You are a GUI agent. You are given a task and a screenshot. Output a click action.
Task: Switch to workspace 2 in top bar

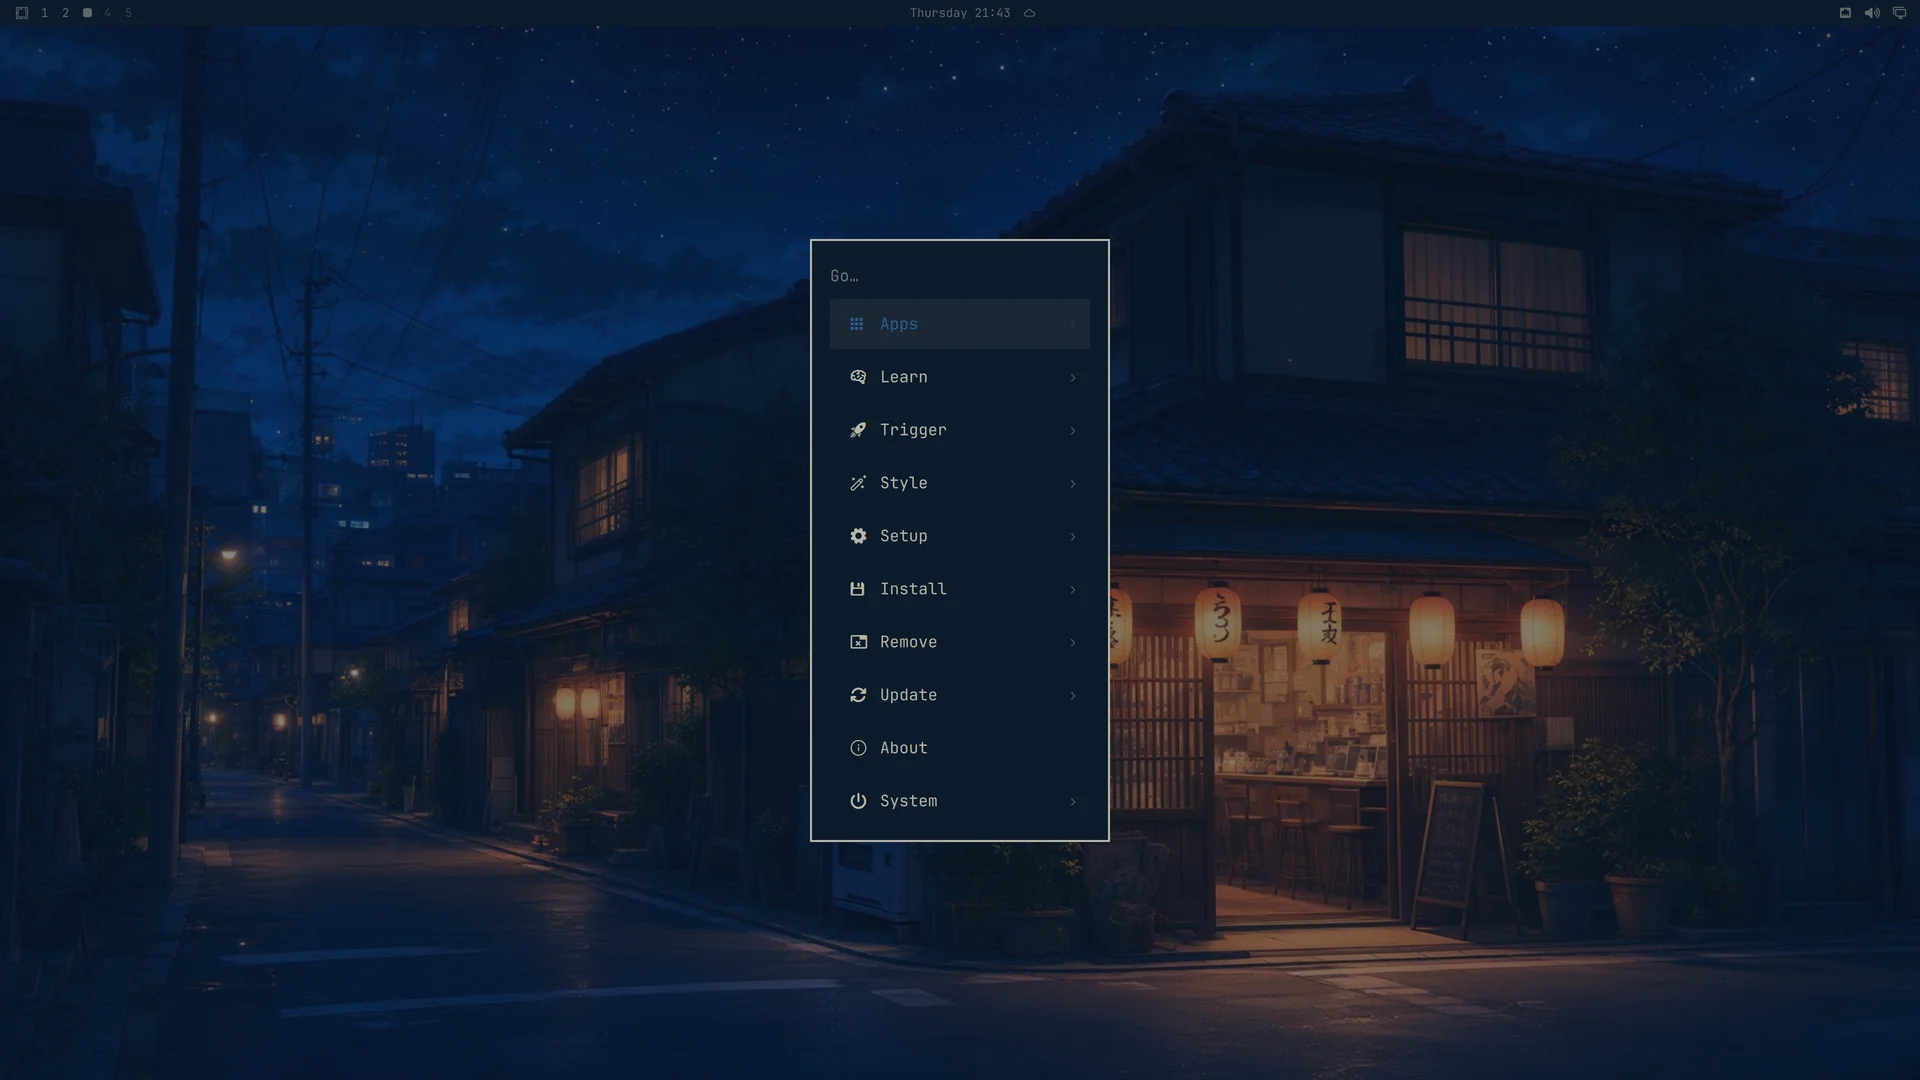tap(65, 13)
